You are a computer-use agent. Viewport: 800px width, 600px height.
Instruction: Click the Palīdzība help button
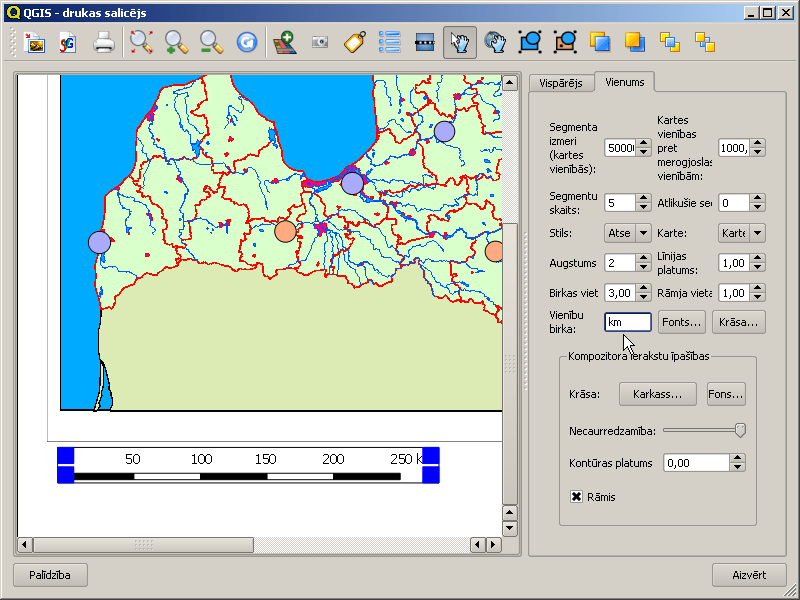(x=50, y=575)
